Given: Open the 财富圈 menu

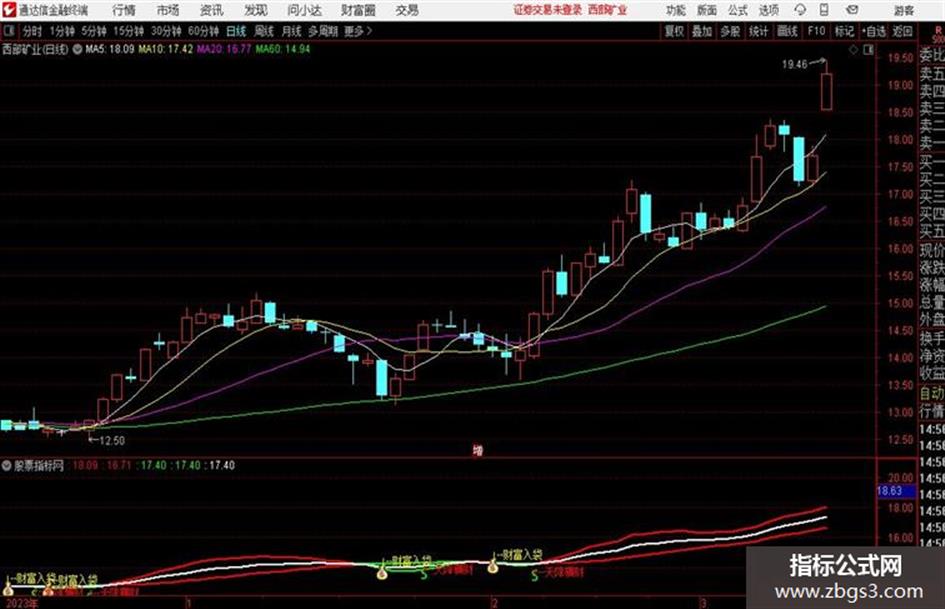Looking at the screenshot, I should point(358,10).
